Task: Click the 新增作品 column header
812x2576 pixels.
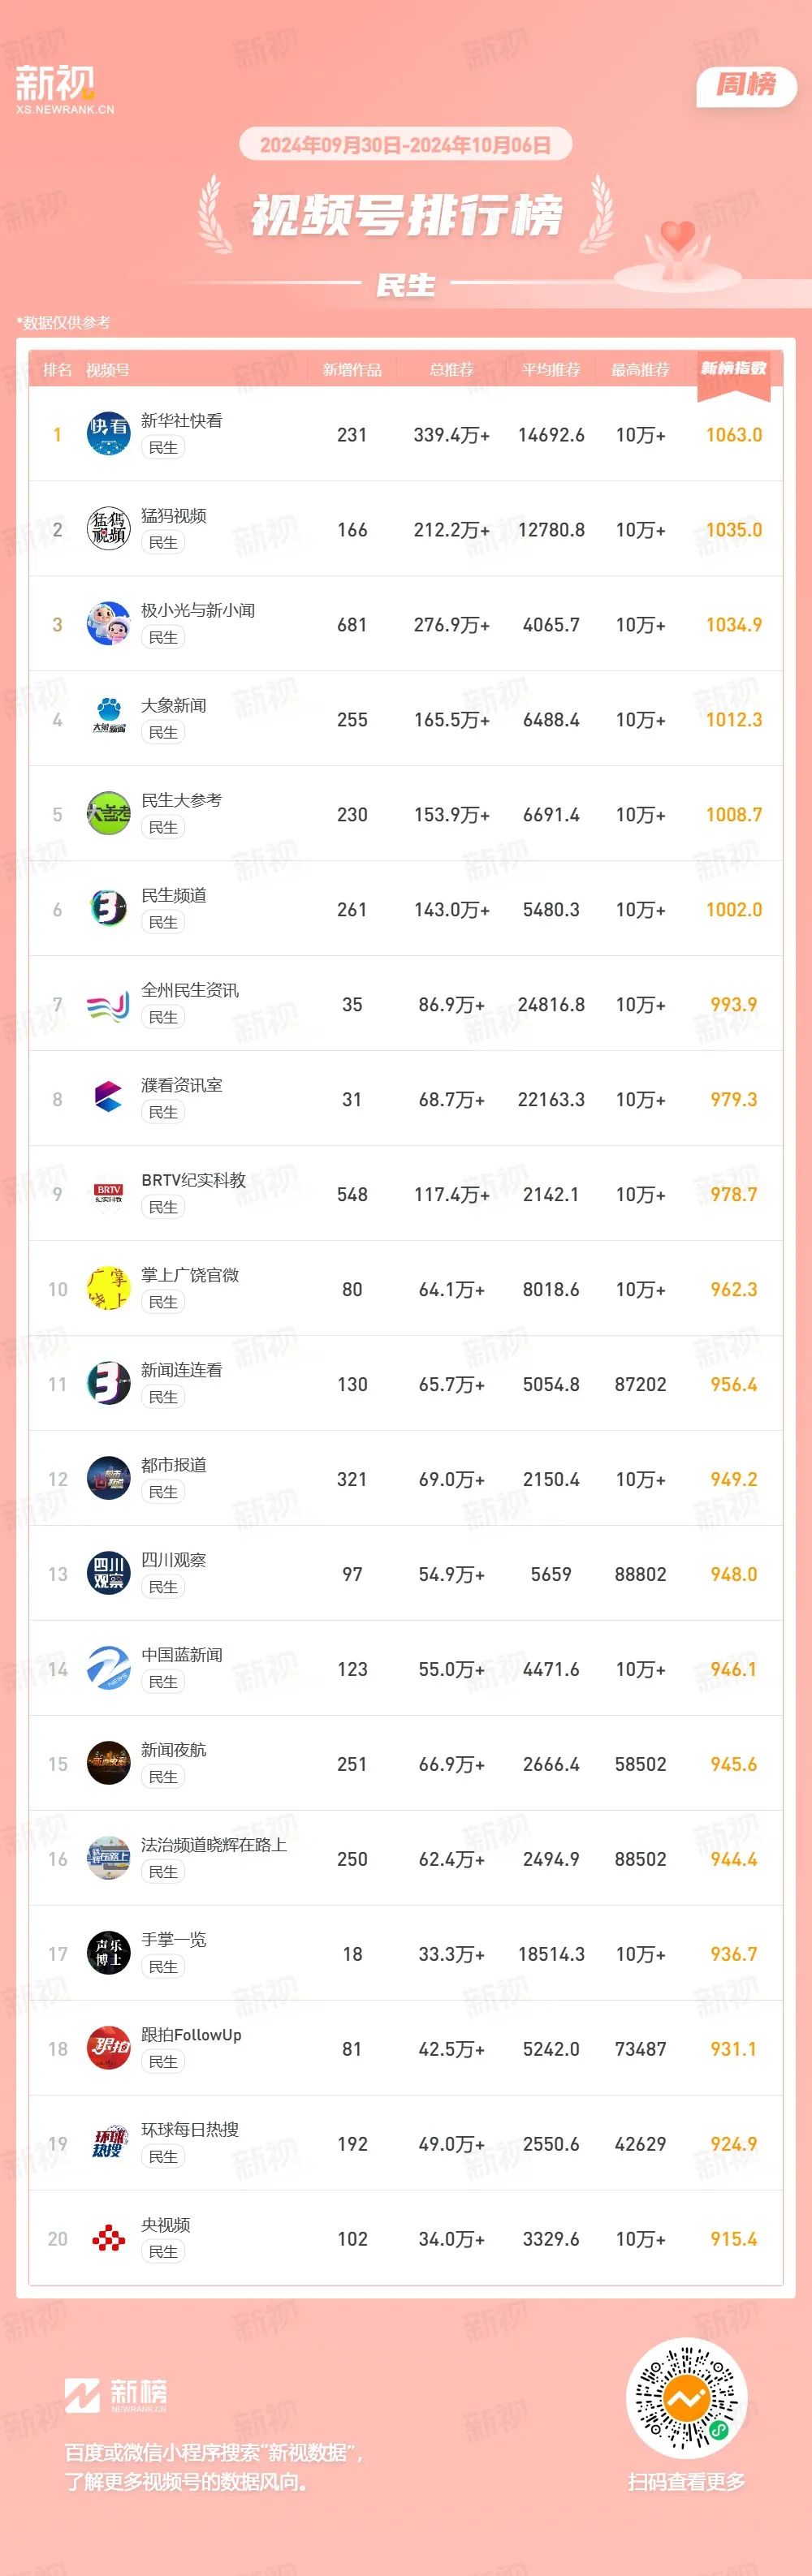Action: click(x=352, y=370)
